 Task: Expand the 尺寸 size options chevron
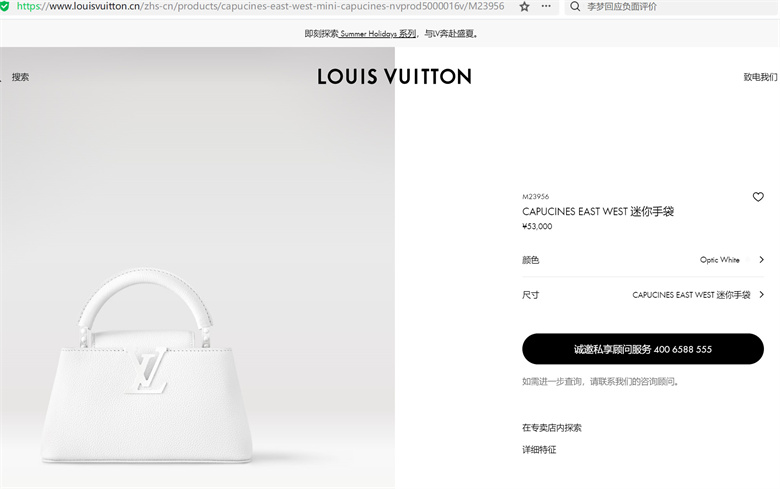(761, 294)
